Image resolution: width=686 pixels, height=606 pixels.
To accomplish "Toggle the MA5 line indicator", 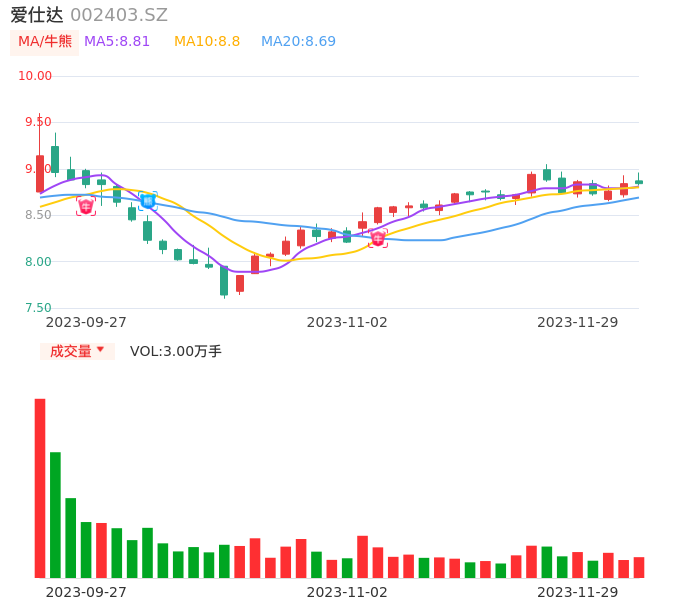I will (x=117, y=42).
